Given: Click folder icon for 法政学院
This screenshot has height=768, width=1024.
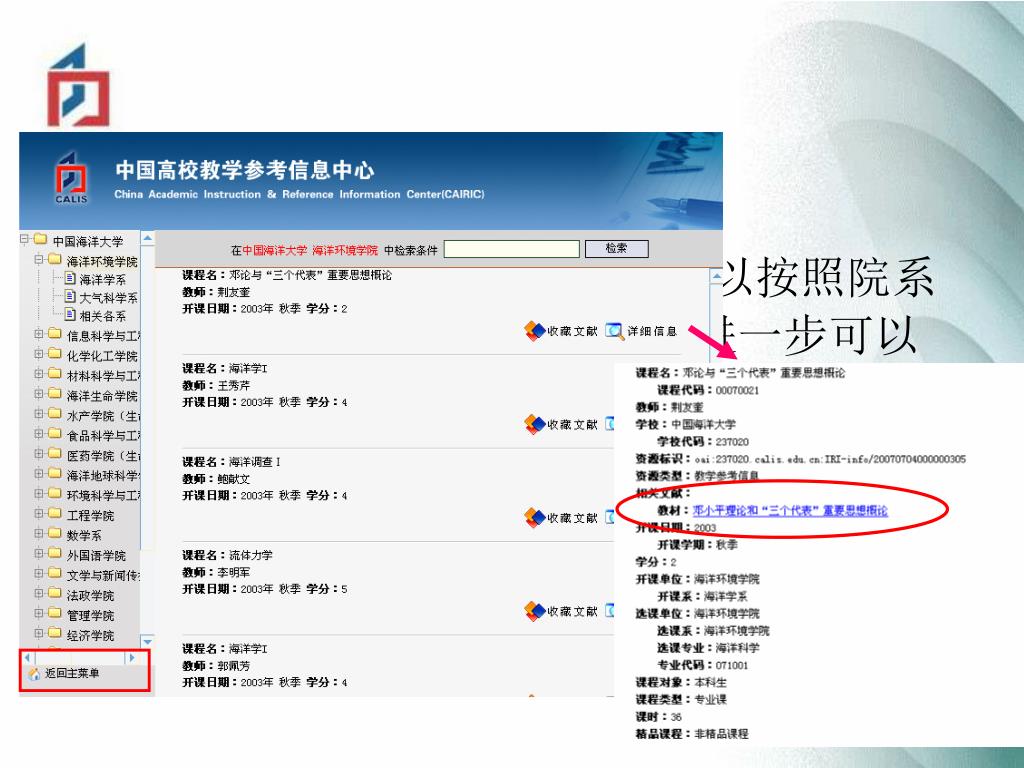Looking at the screenshot, I should point(55,594).
